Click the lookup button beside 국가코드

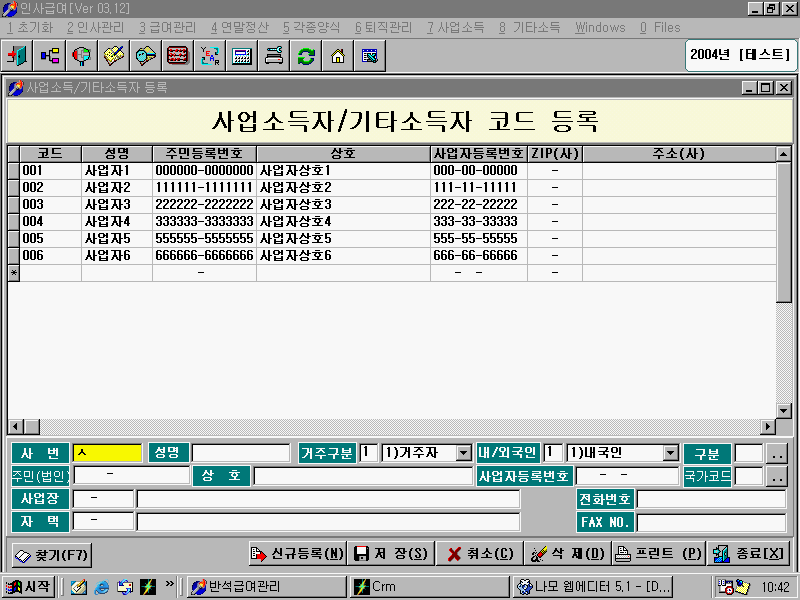(777, 475)
